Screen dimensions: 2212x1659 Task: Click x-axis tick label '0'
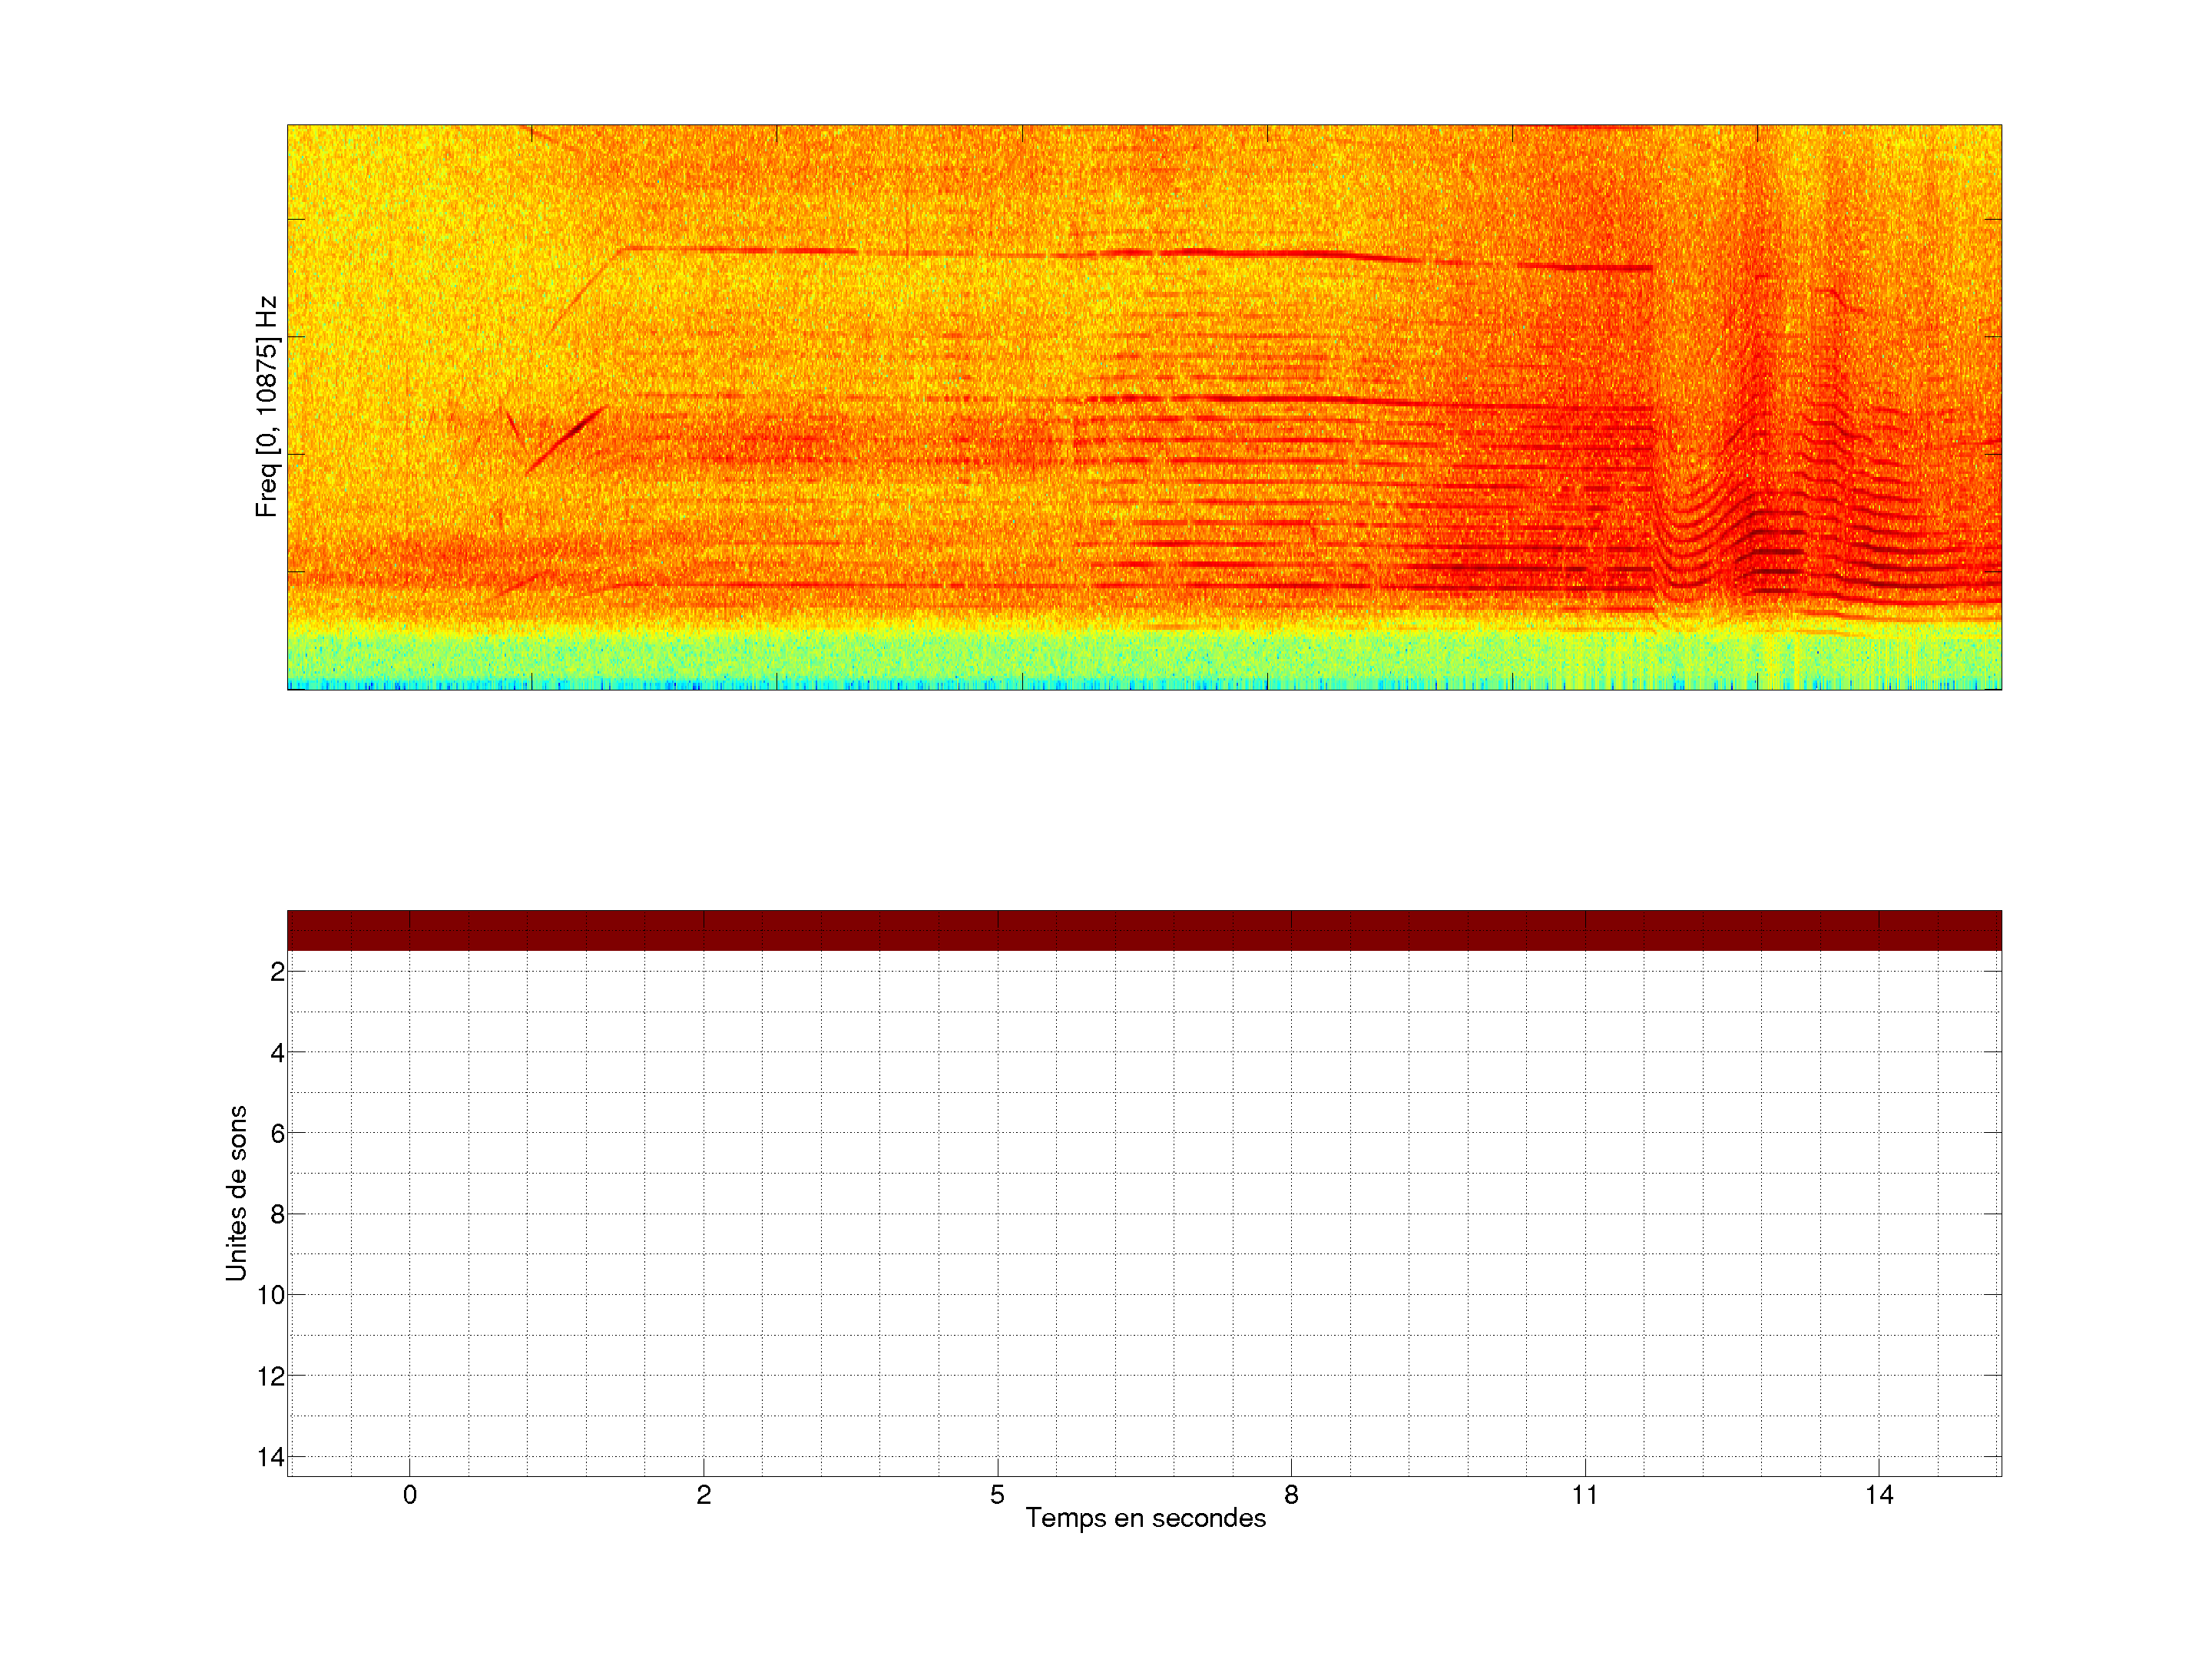click(410, 1495)
